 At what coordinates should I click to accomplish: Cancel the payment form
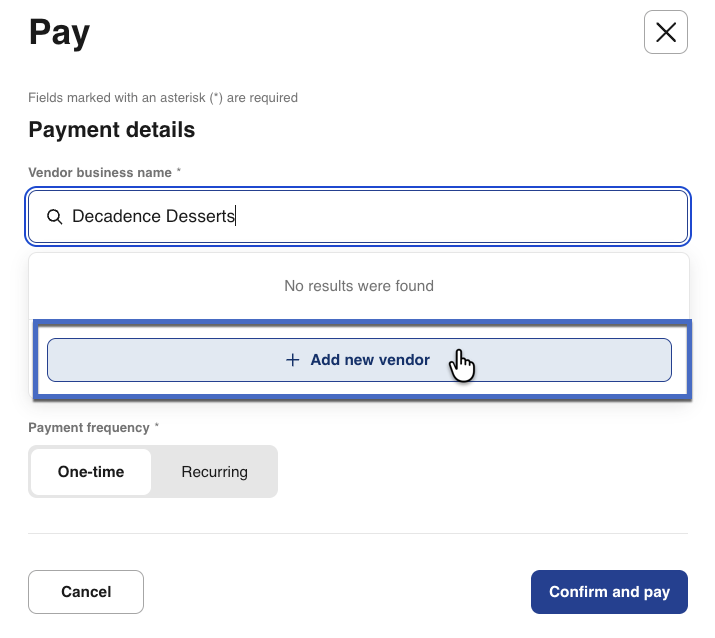(86, 592)
